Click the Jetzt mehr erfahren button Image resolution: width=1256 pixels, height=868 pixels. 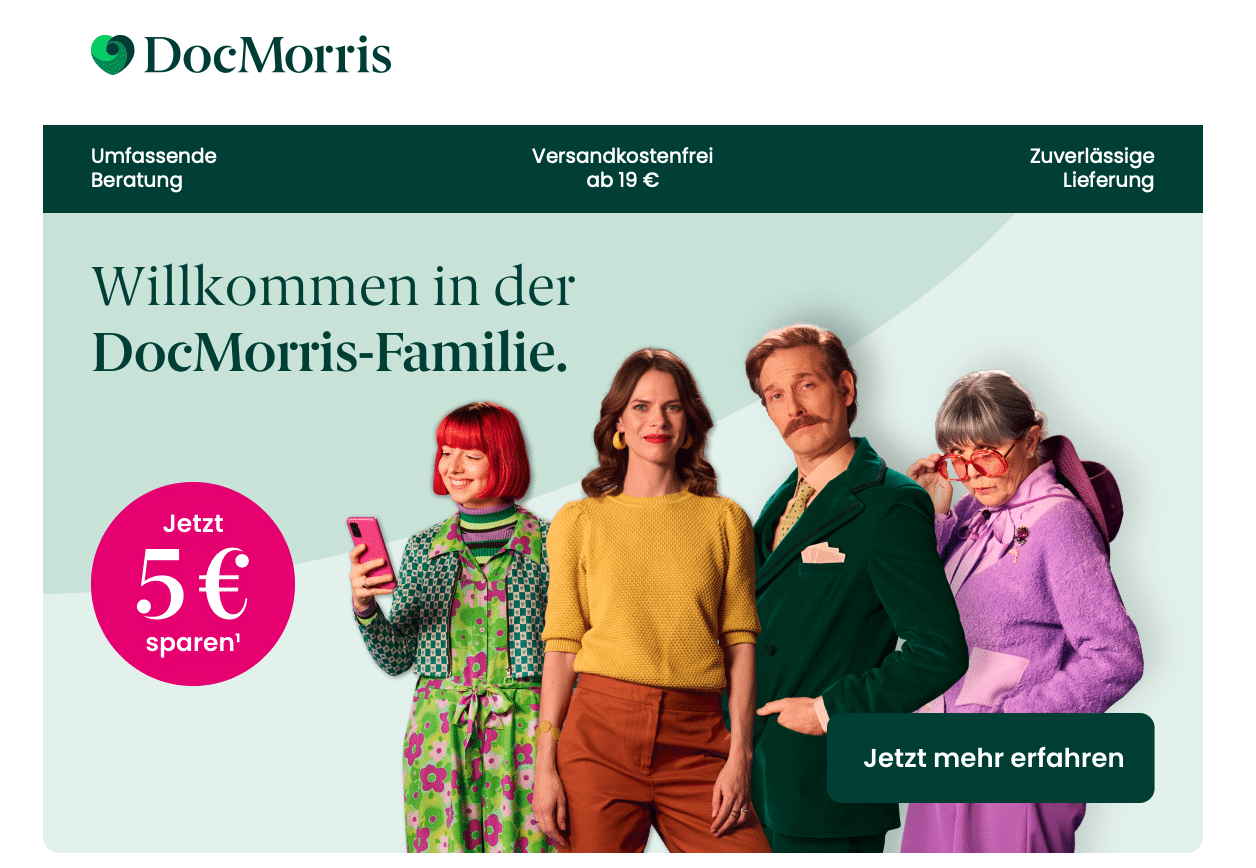point(991,758)
